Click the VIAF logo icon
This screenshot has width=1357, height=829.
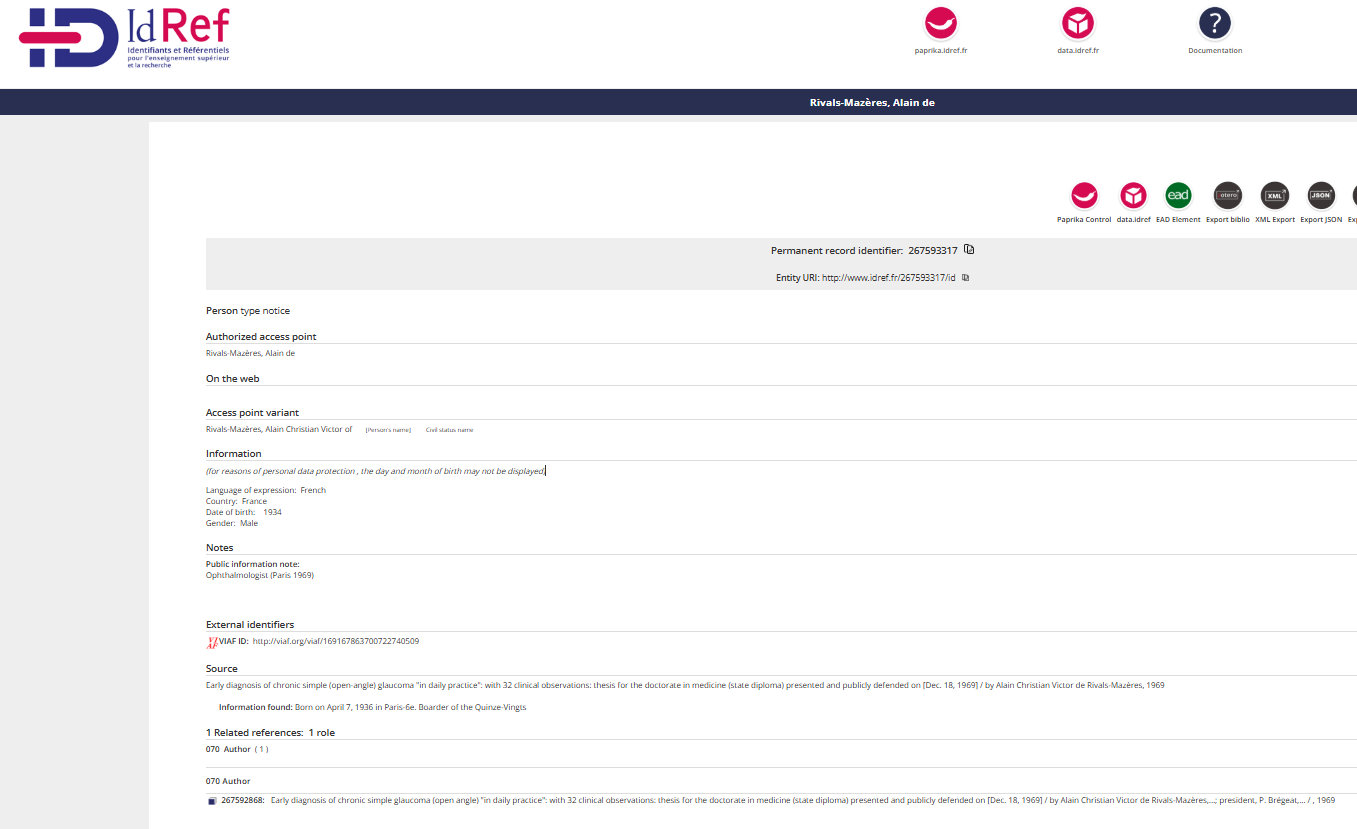tap(211, 642)
